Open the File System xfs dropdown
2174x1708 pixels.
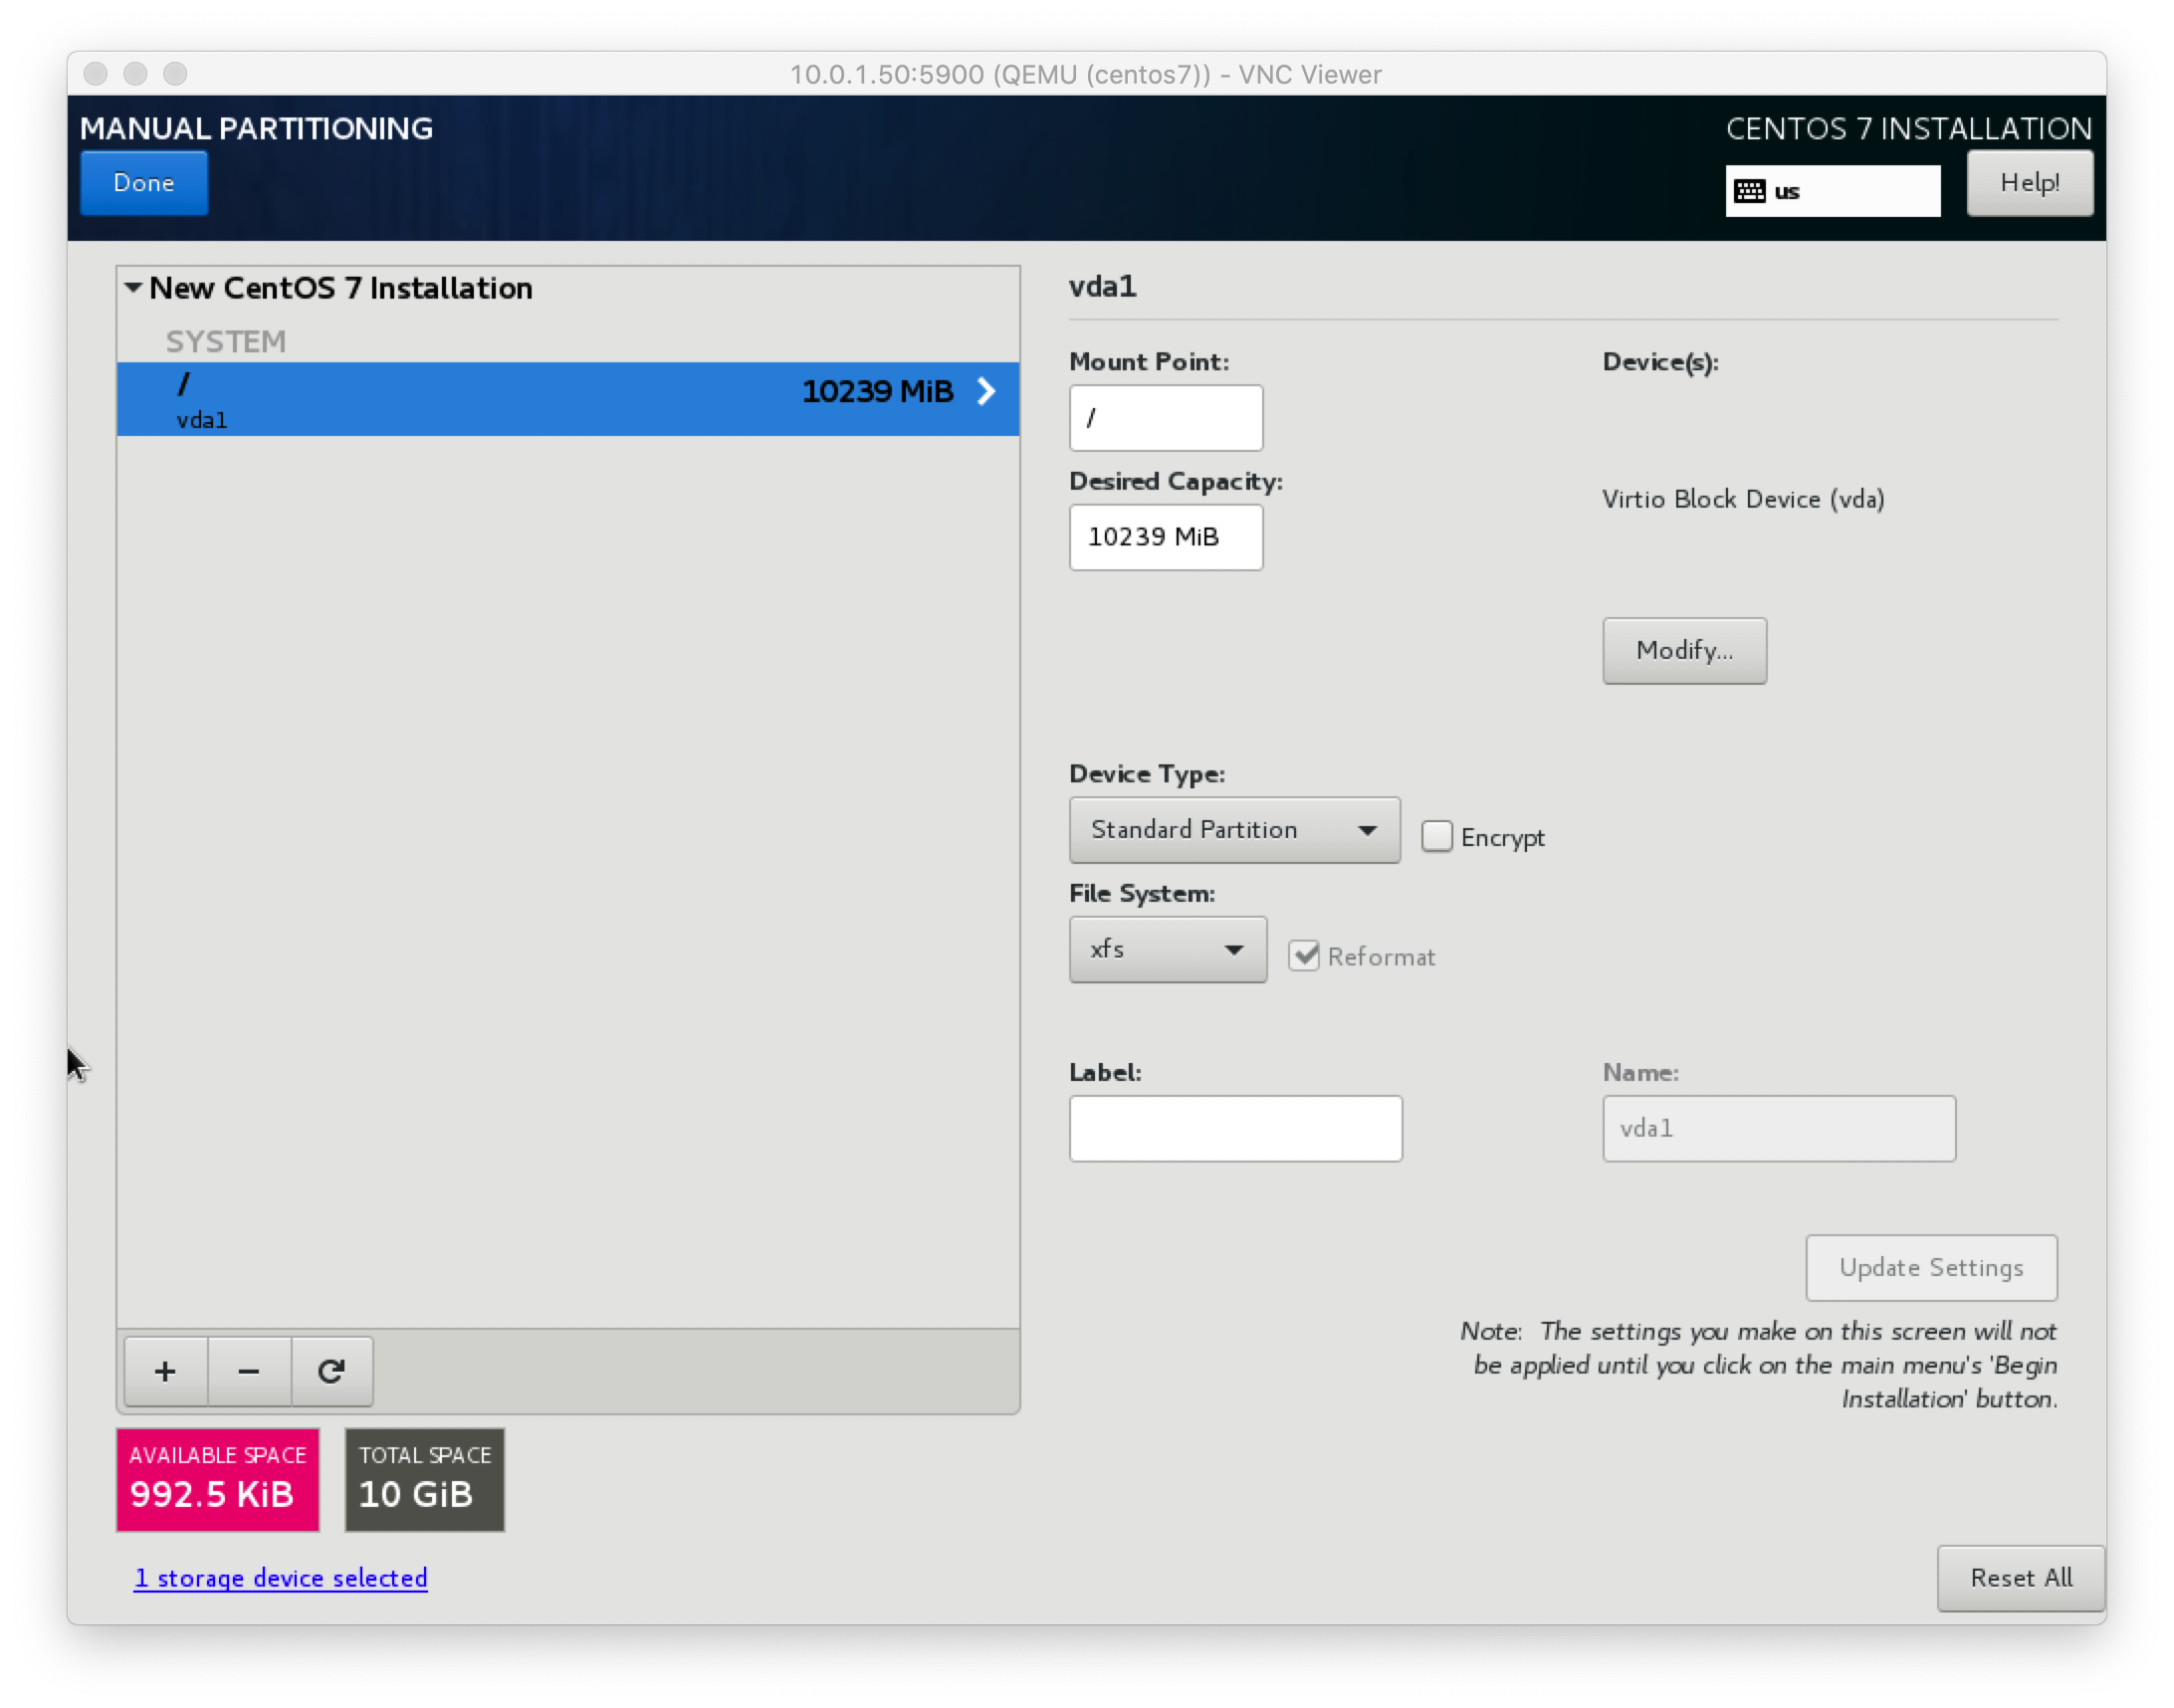click(x=1167, y=949)
